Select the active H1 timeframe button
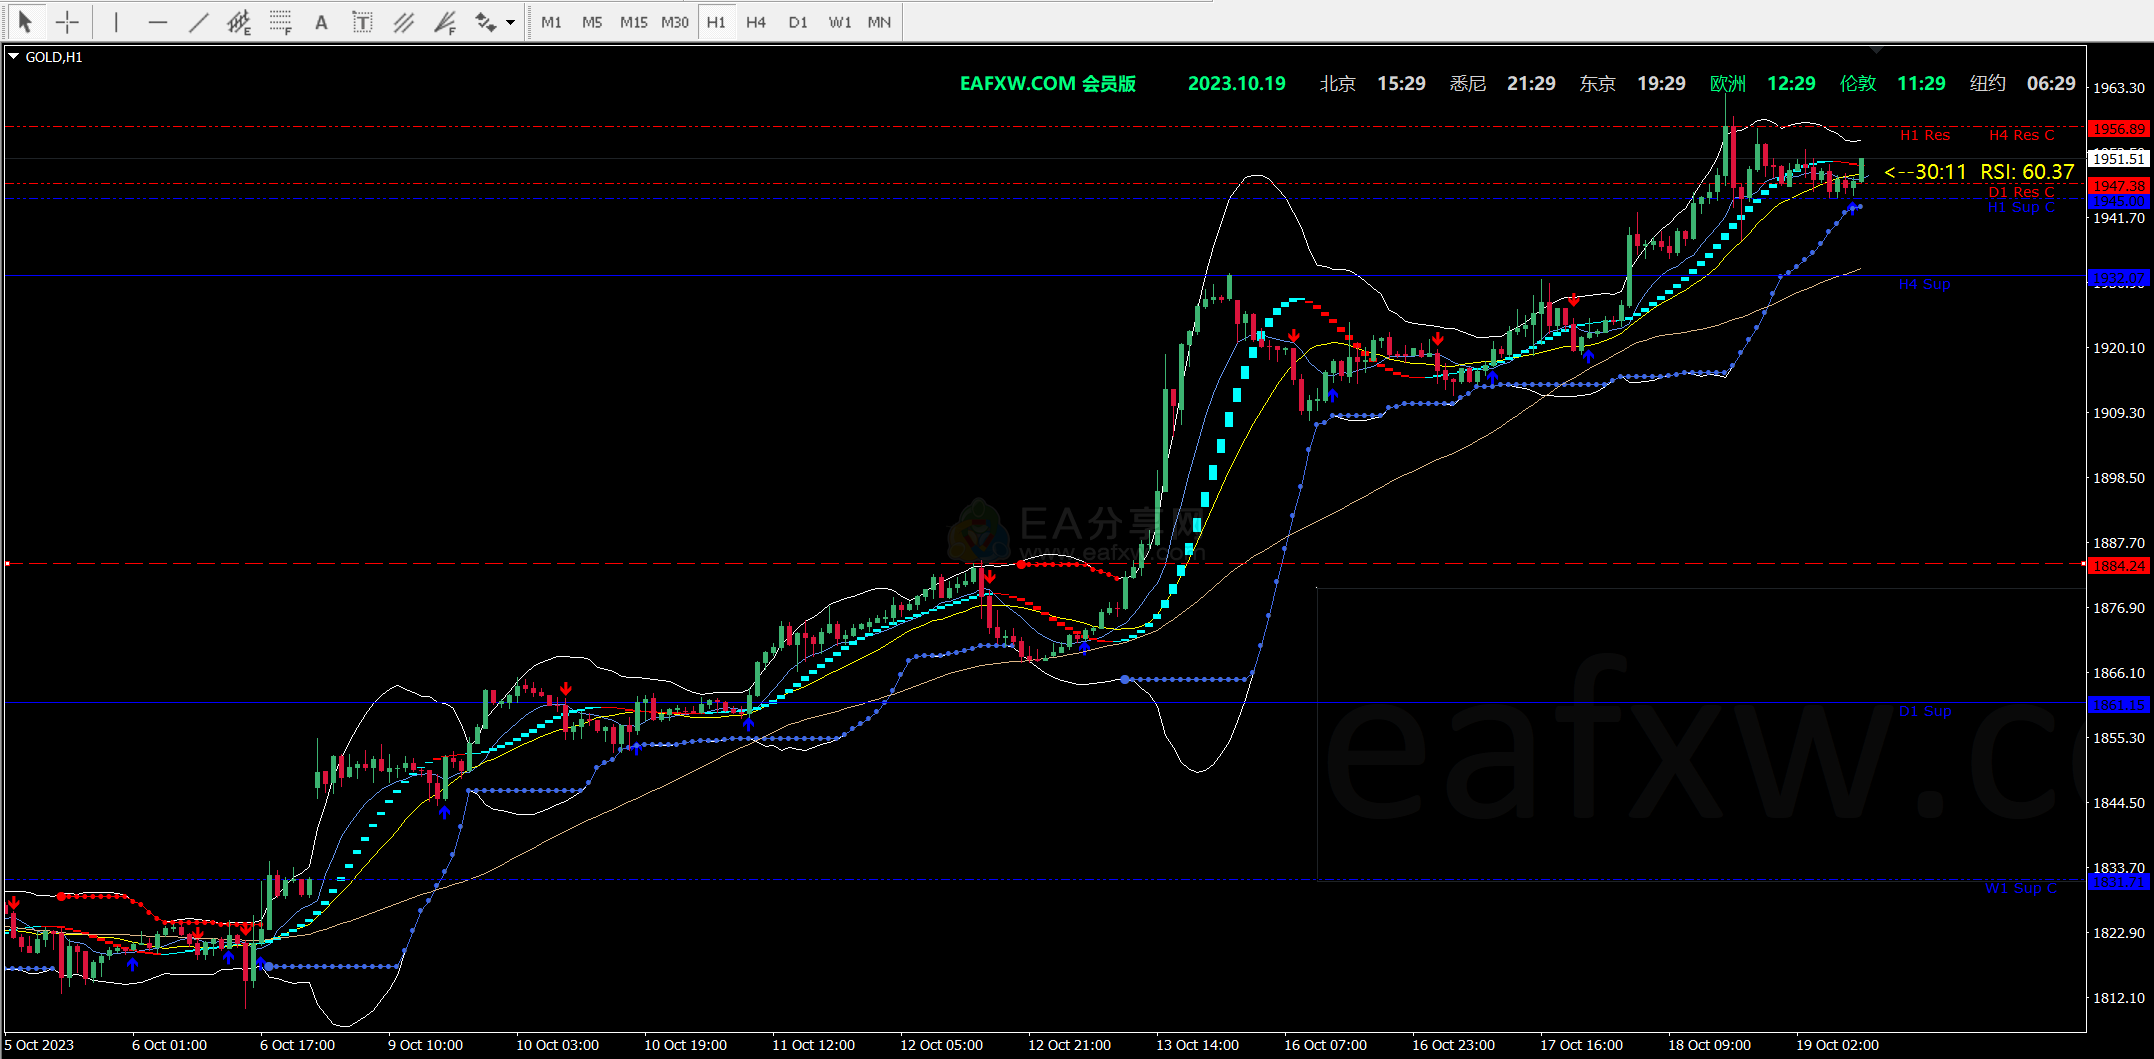Image resolution: width=2154 pixels, height=1059 pixels. pos(716,22)
